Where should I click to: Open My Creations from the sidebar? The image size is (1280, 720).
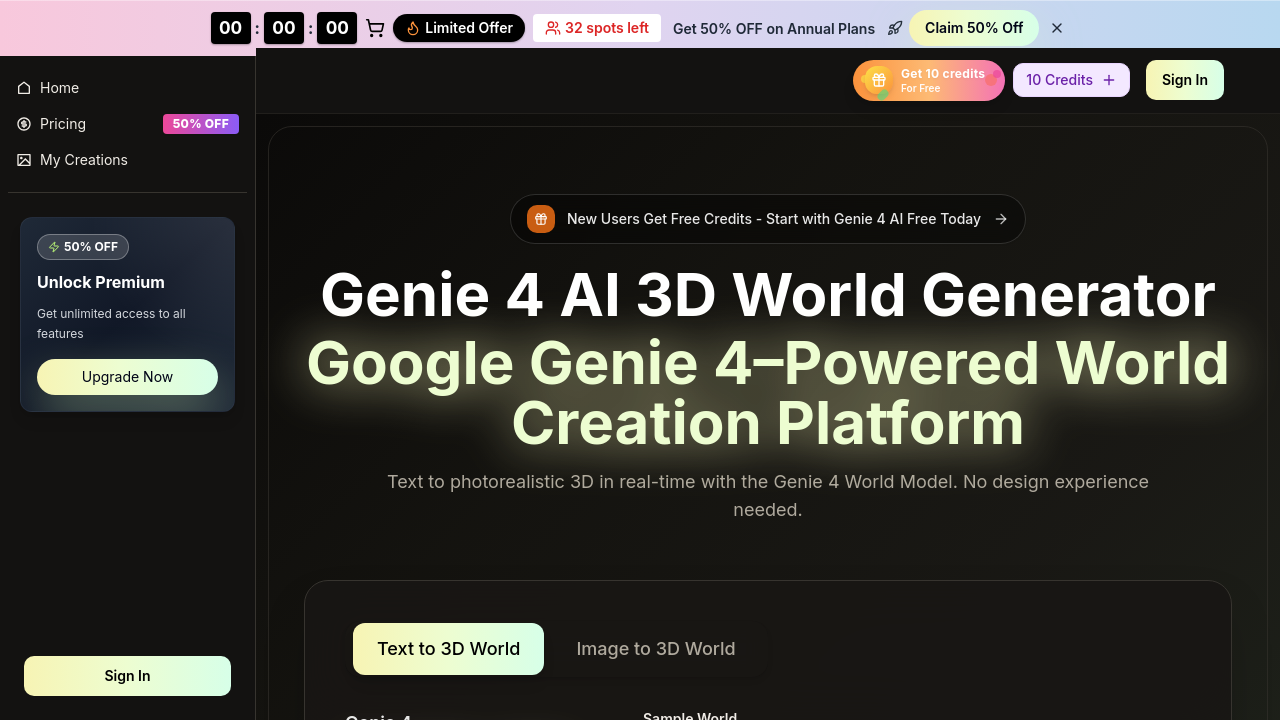[127, 160]
